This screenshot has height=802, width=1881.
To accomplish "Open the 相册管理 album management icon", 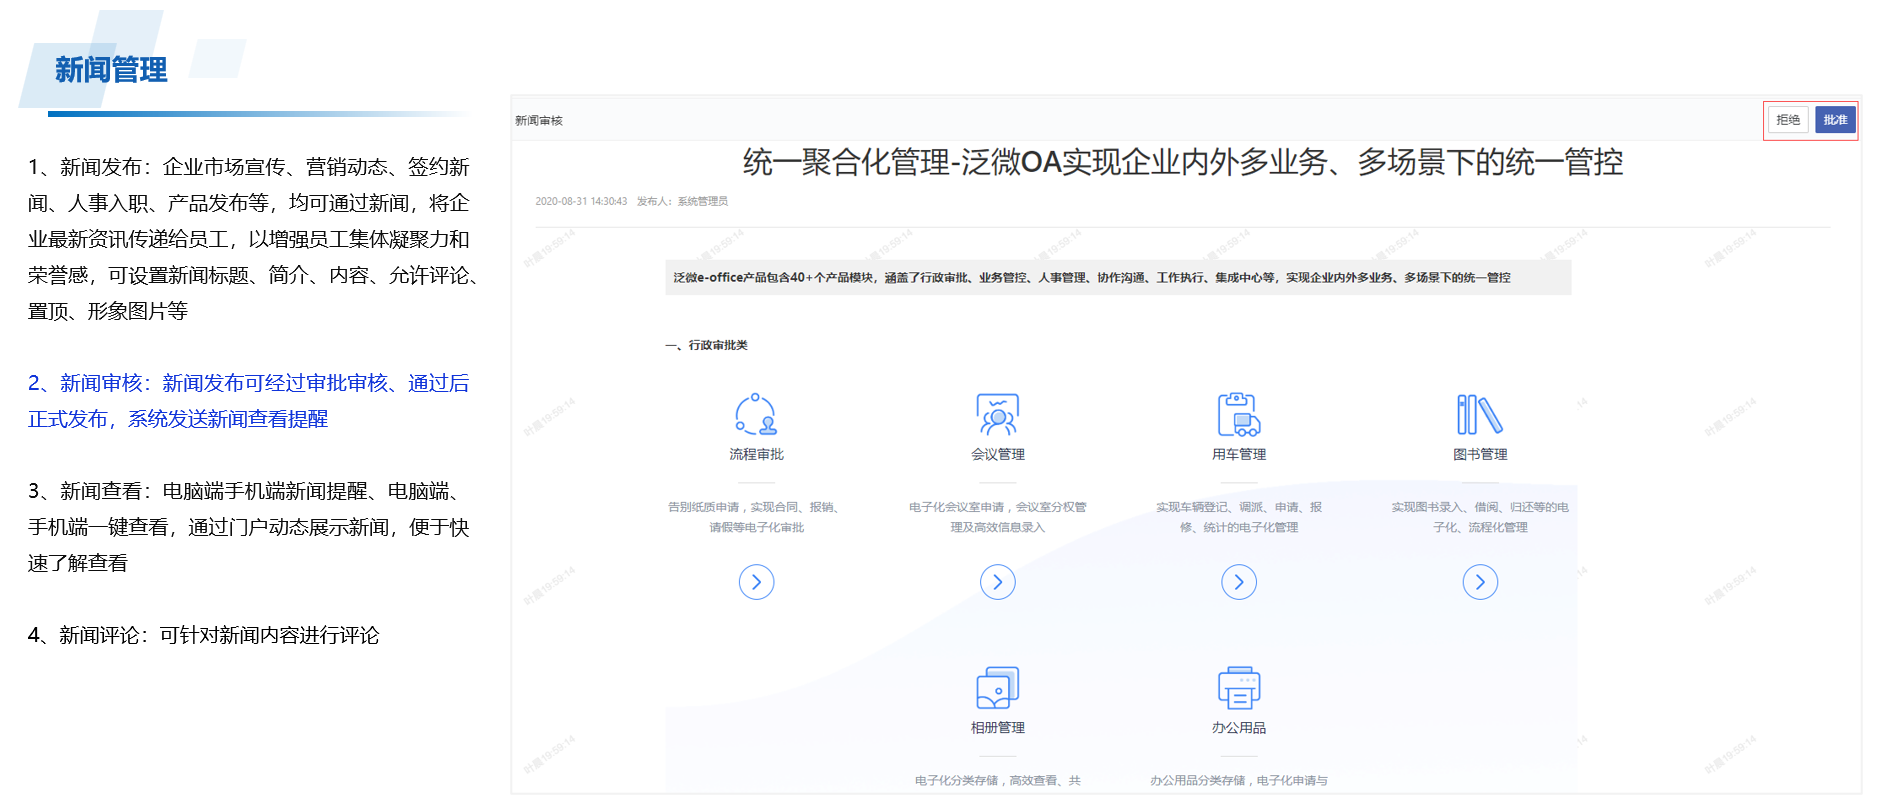I will coord(998,688).
